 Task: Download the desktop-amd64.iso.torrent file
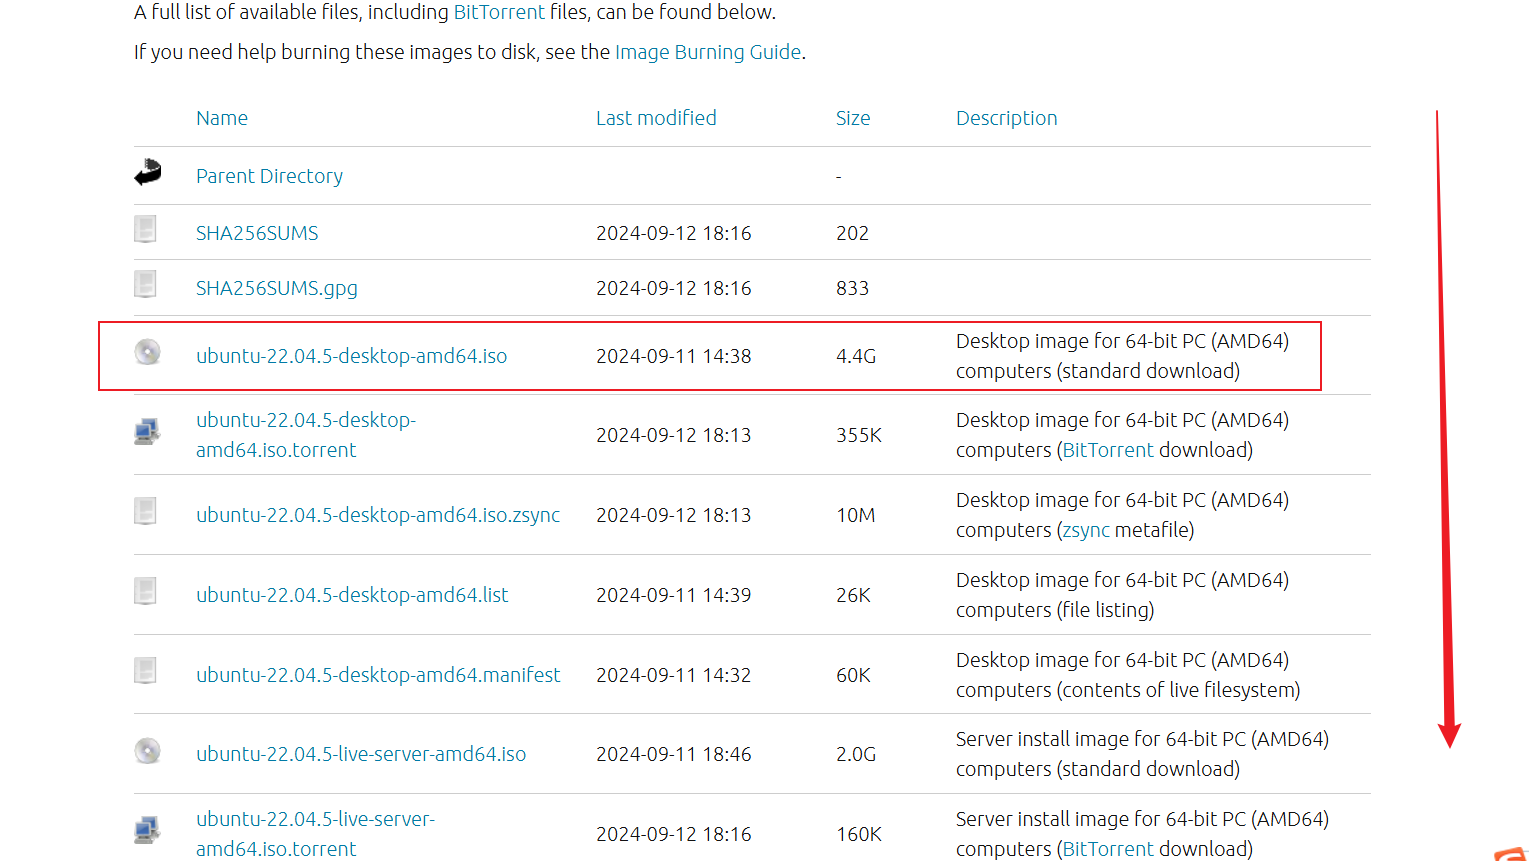pyautogui.click(x=306, y=435)
